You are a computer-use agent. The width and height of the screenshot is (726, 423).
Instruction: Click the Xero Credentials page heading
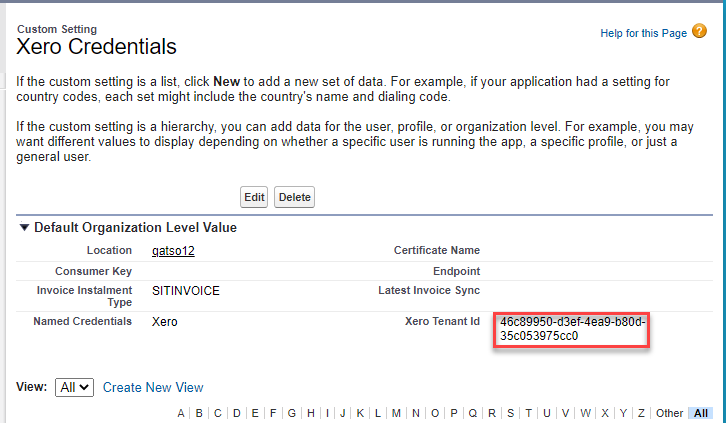pyautogui.click(x=96, y=47)
